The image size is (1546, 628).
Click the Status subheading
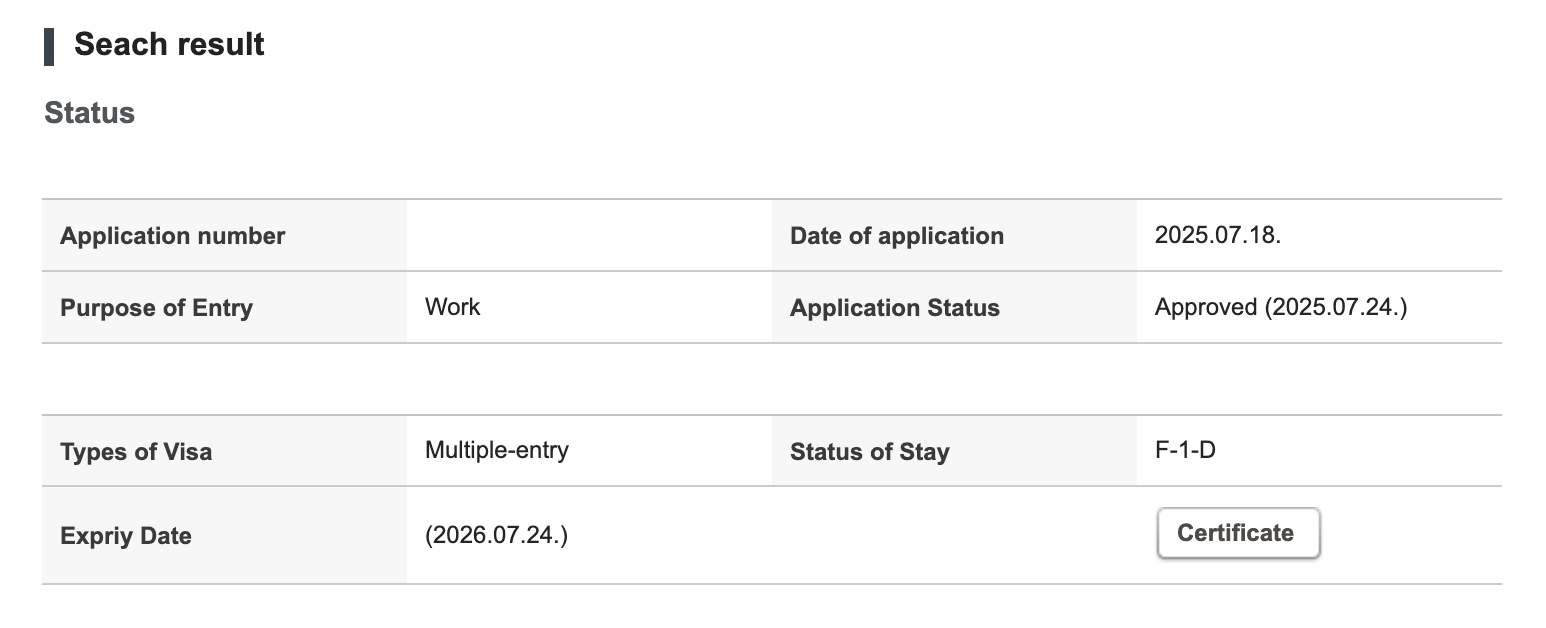[x=90, y=113]
